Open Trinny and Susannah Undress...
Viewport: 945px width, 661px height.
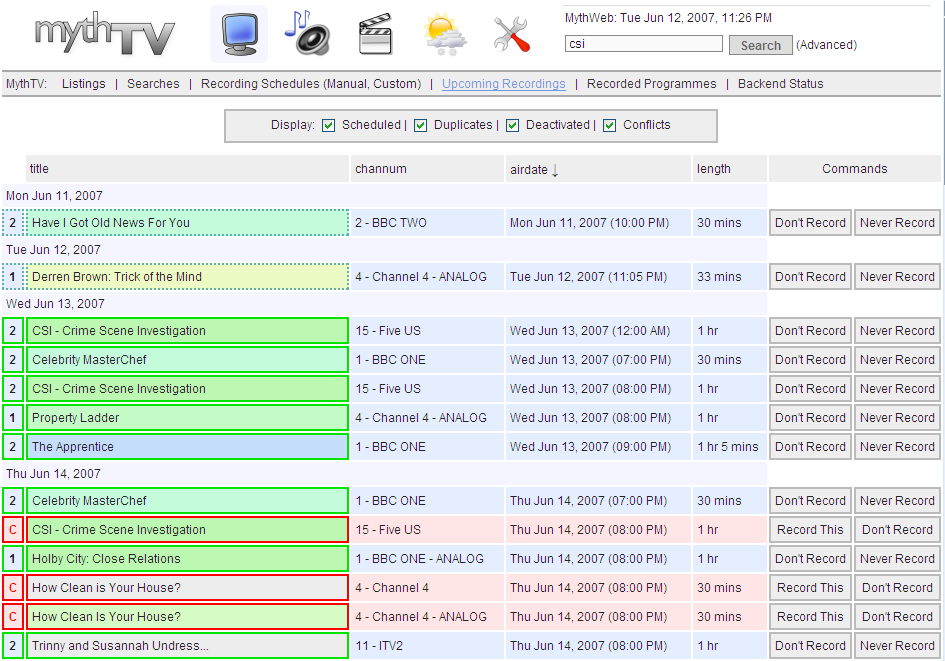click(x=187, y=645)
